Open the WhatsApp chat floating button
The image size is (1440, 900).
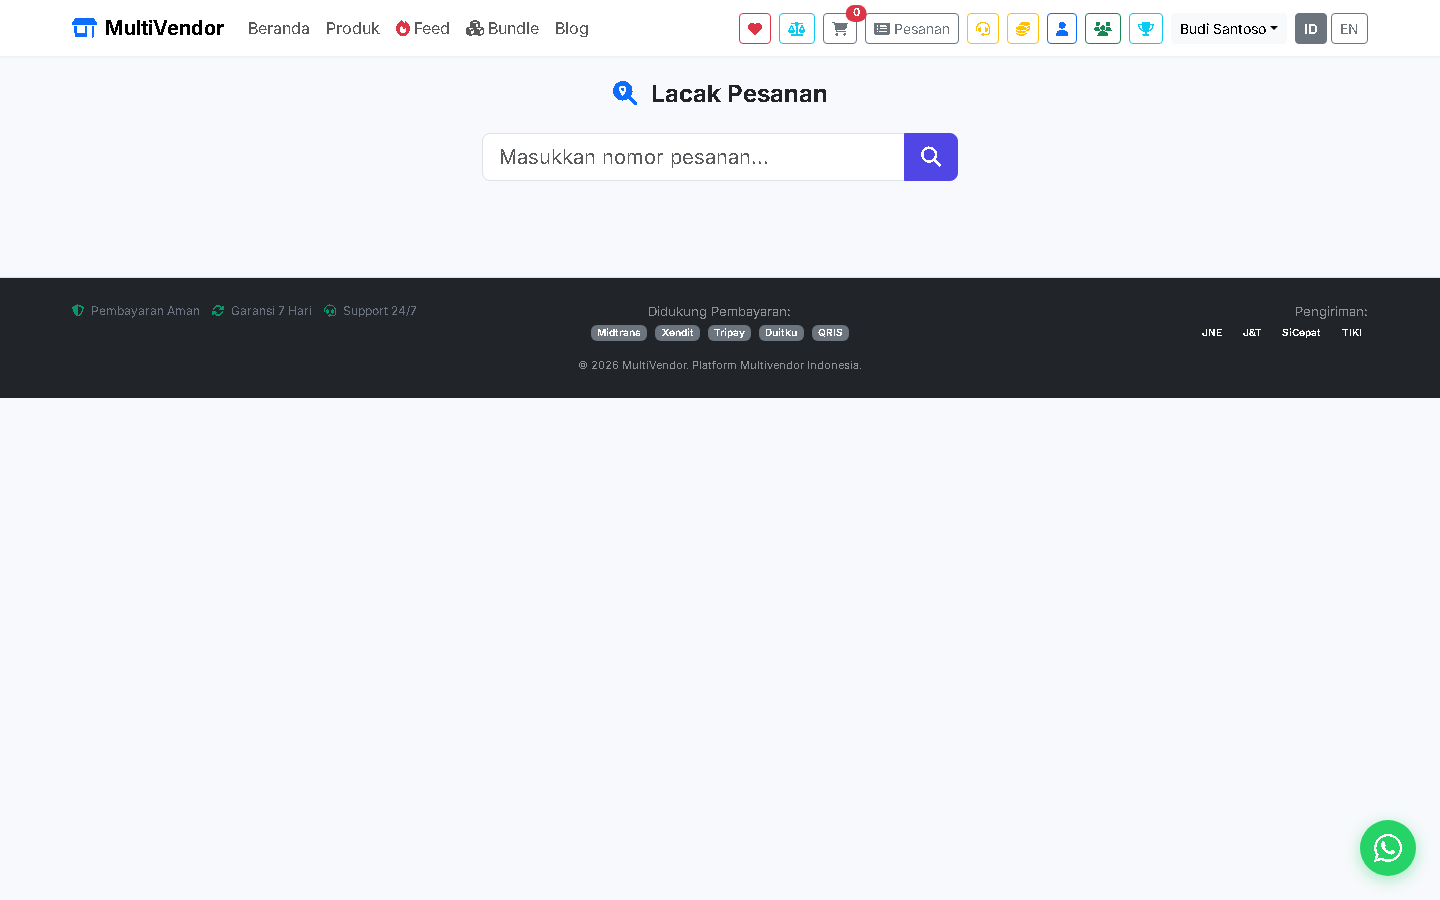click(x=1388, y=848)
